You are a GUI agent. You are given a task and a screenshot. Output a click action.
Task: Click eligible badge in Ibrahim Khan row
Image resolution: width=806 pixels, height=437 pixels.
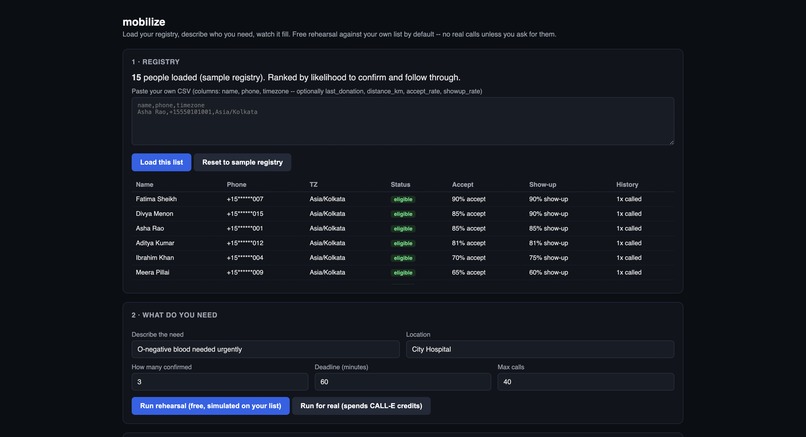403,258
